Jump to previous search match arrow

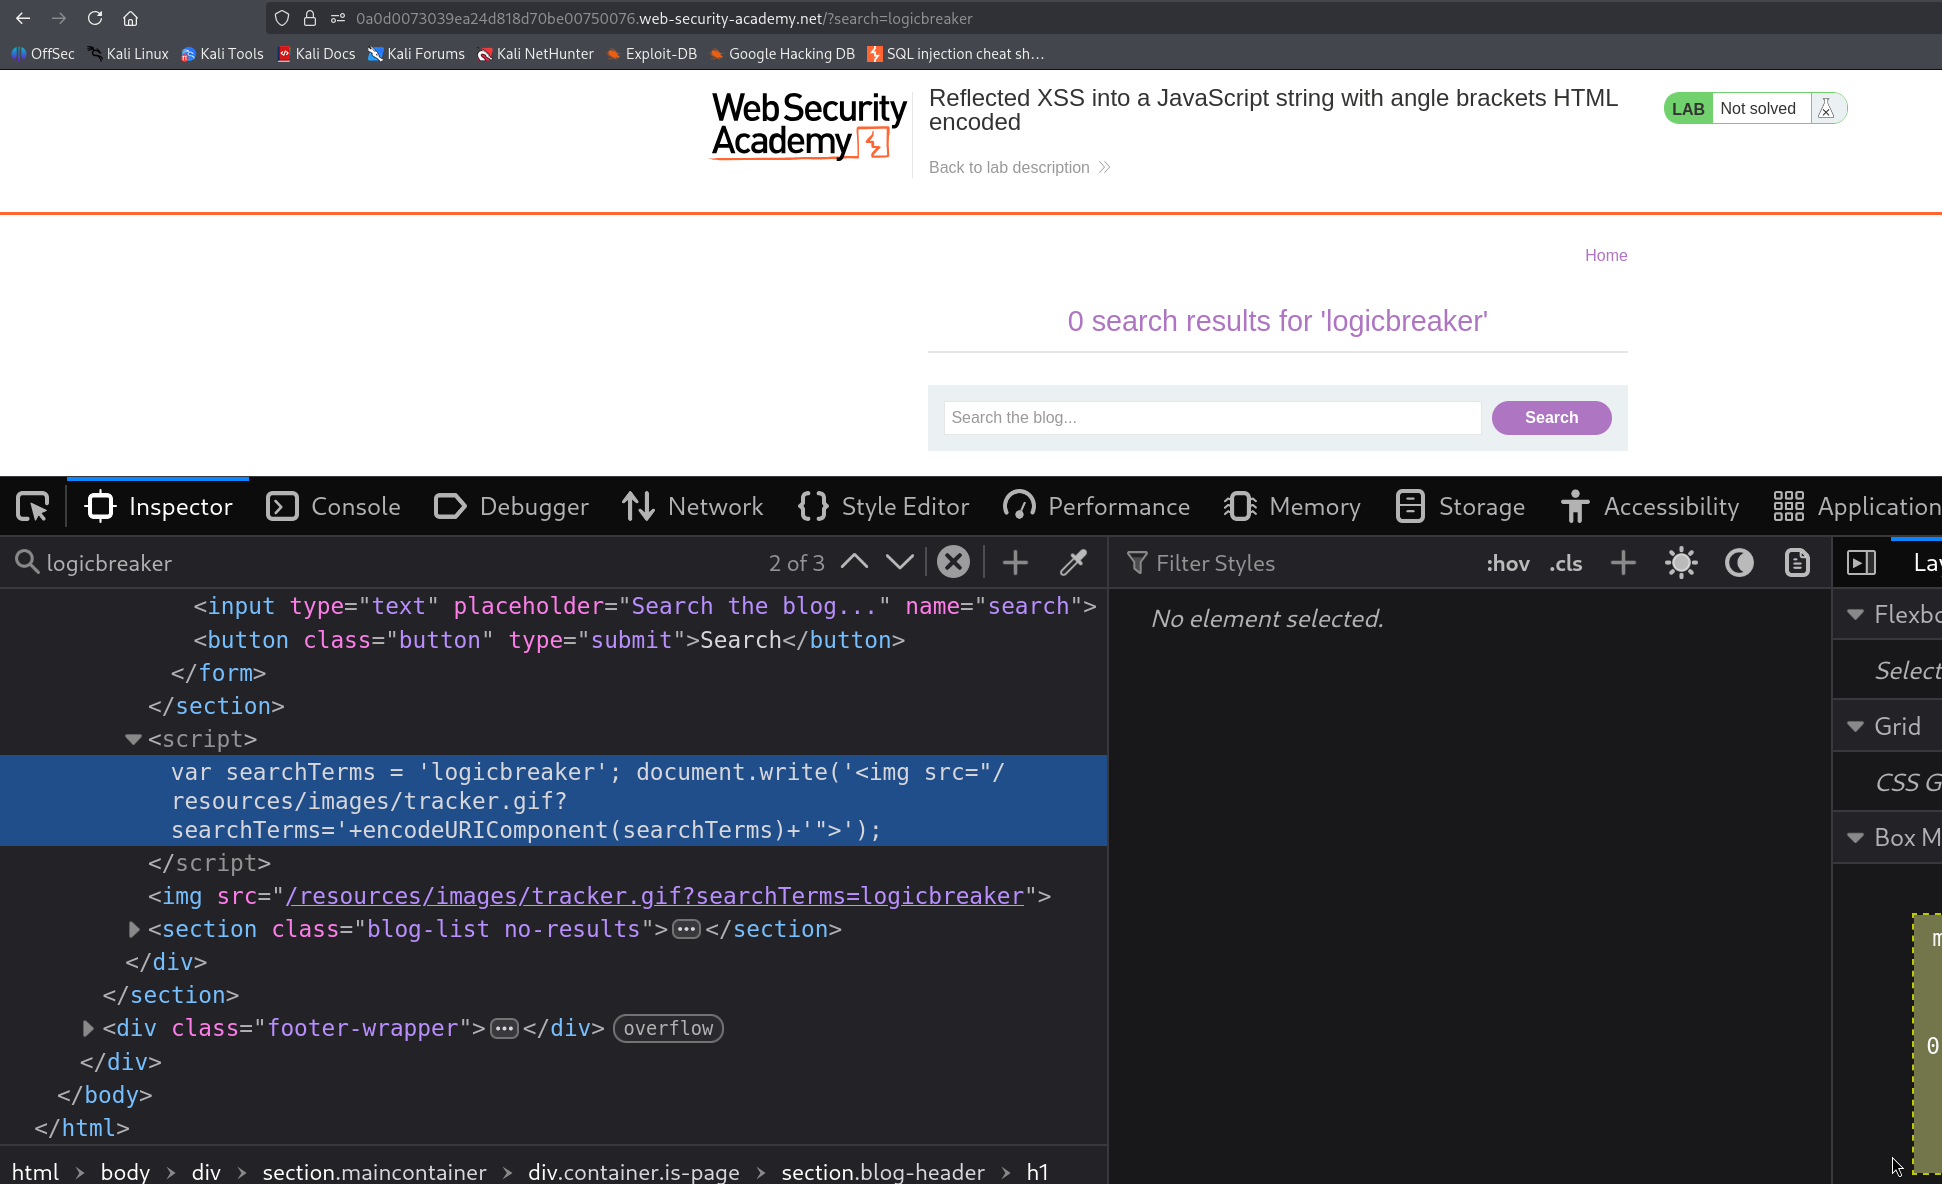pos(854,562)
